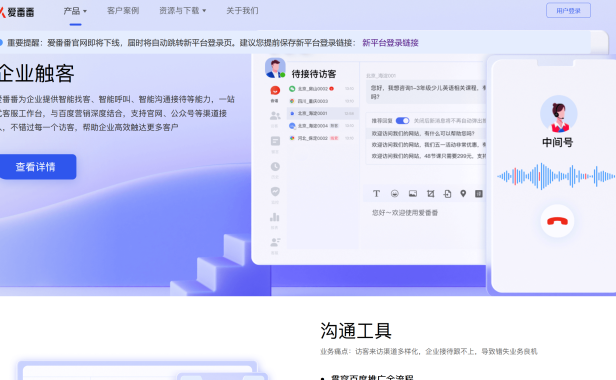Select the red chat conversation sidebar icon
Viewport: 616px width, 380px height.
click(275, 91)
